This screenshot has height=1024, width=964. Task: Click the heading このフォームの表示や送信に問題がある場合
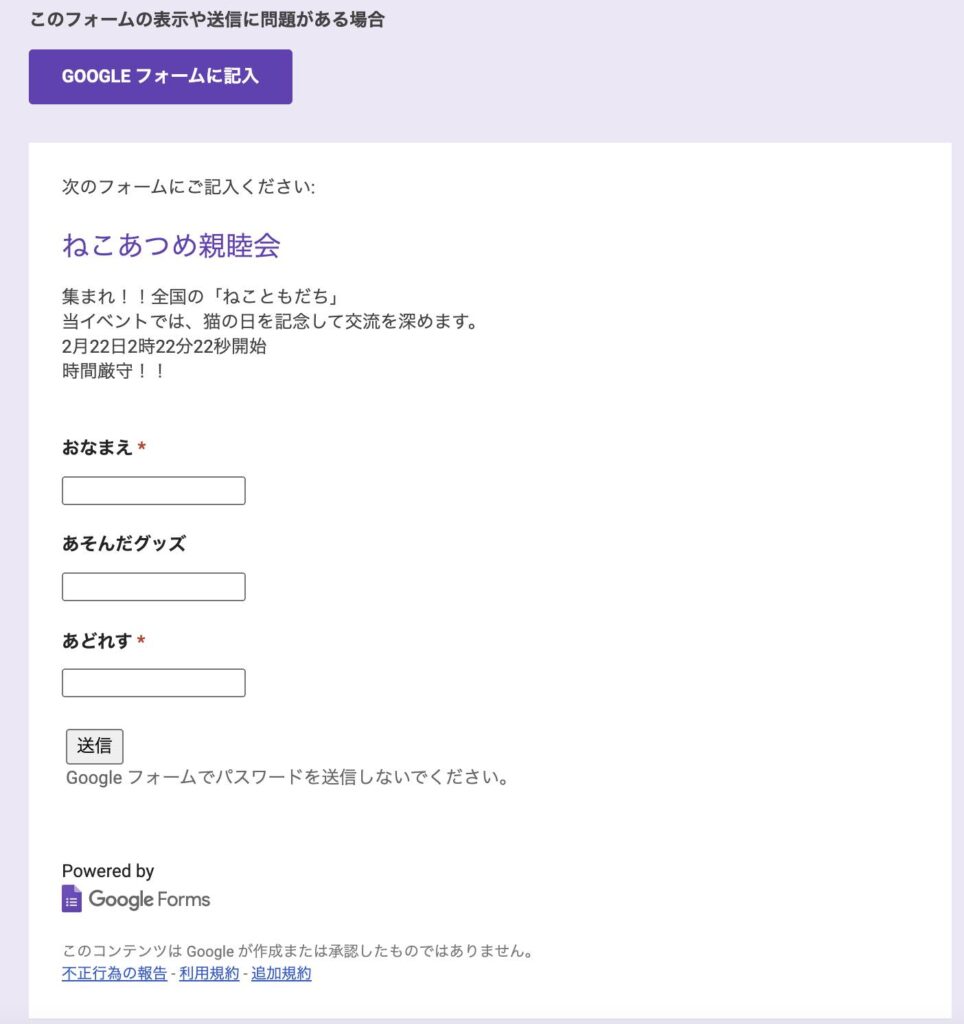click(207, 20)
